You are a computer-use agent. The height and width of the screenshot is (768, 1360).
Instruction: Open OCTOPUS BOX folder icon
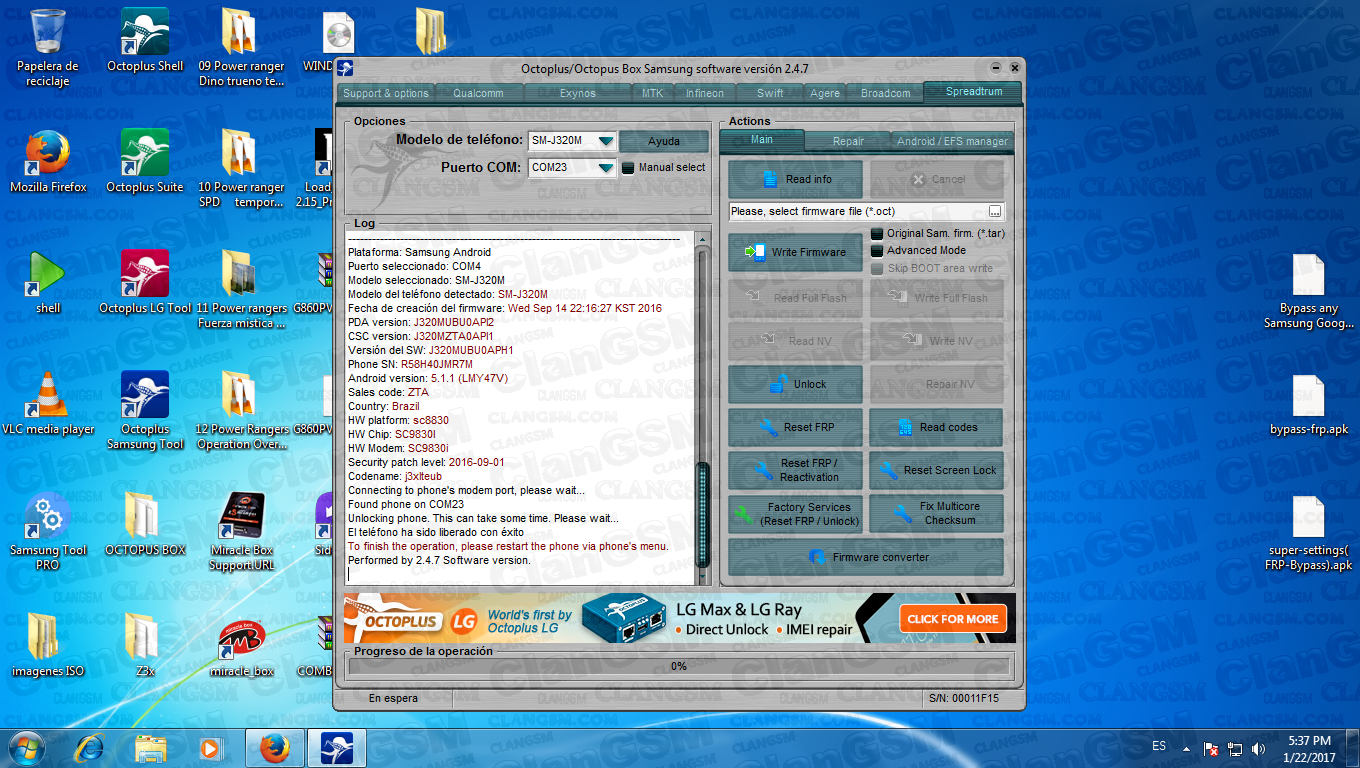145,524
